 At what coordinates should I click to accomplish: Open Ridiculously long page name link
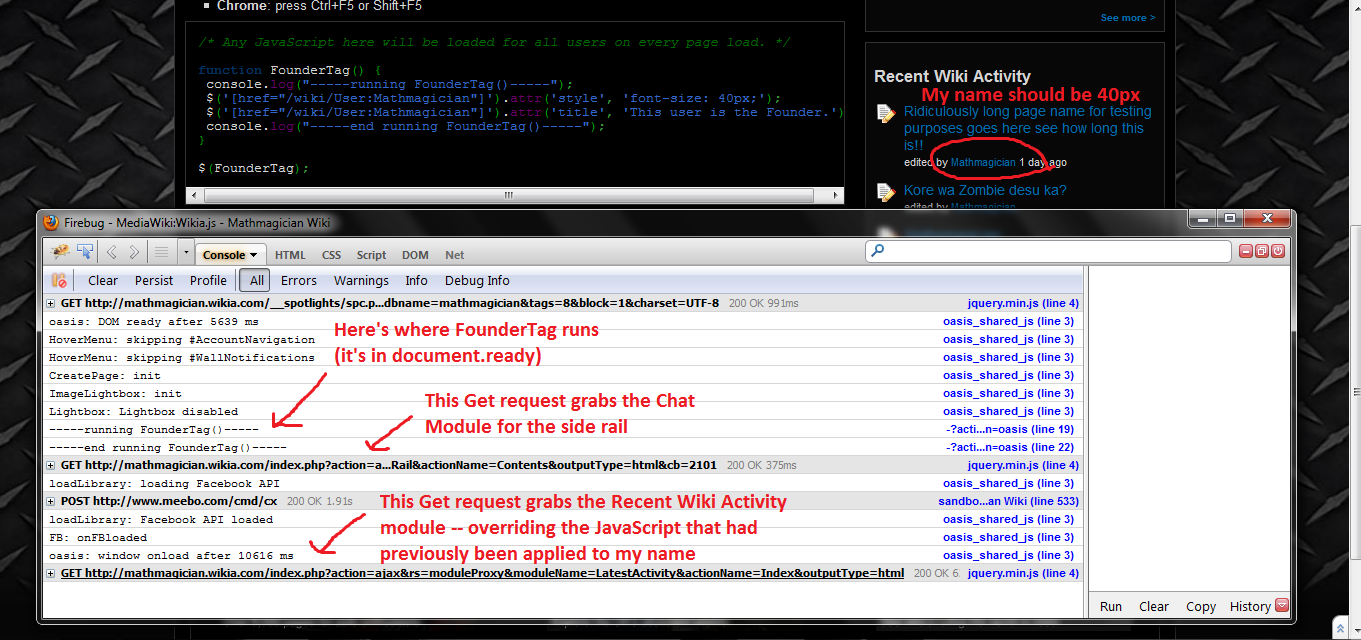pos(1027,128)
